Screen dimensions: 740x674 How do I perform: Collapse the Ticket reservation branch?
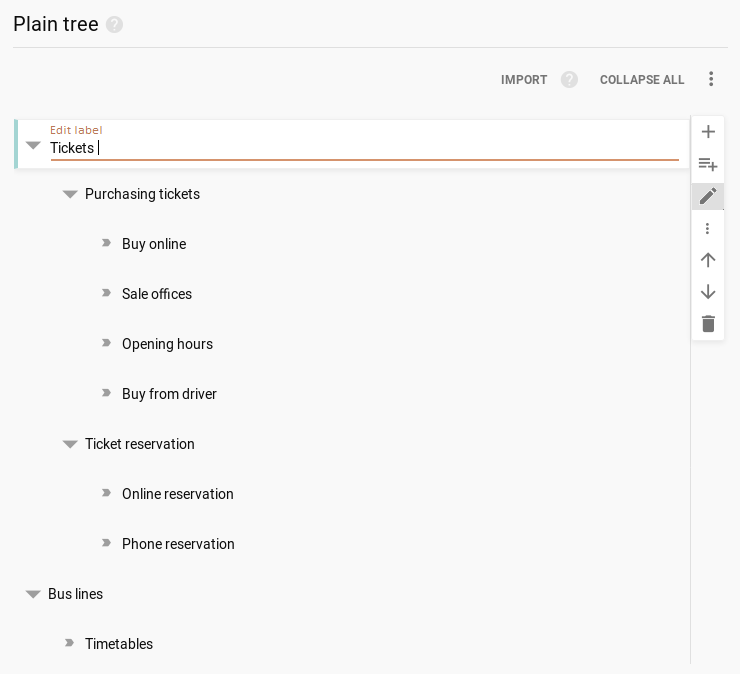point(70,444)
